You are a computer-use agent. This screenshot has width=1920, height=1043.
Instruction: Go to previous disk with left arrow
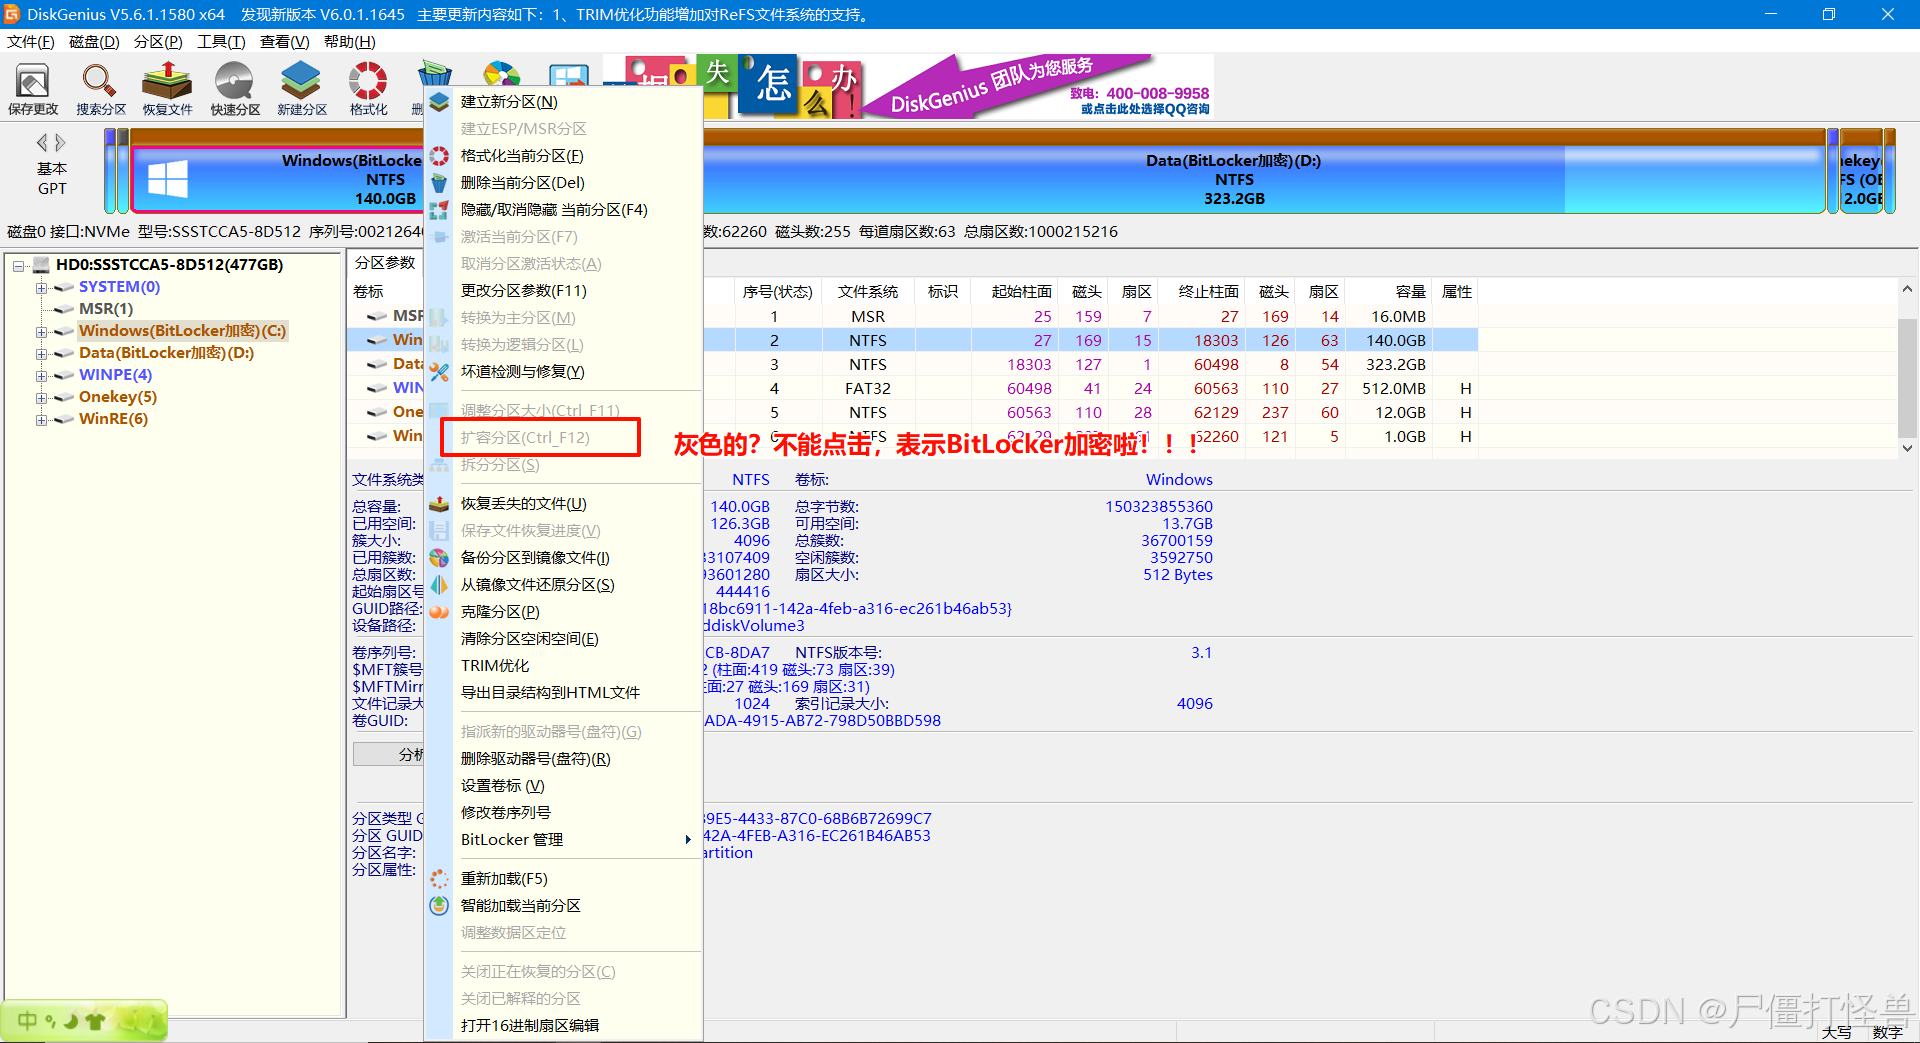(x=42, y=142)
